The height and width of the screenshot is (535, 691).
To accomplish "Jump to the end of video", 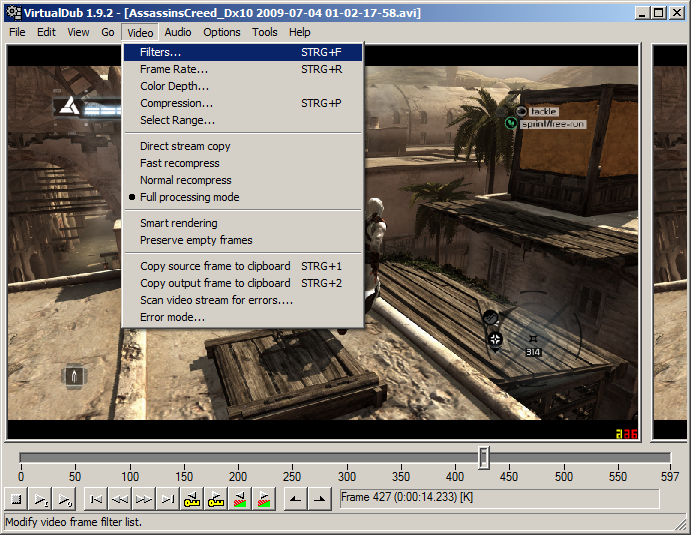I will pos(168,499).
